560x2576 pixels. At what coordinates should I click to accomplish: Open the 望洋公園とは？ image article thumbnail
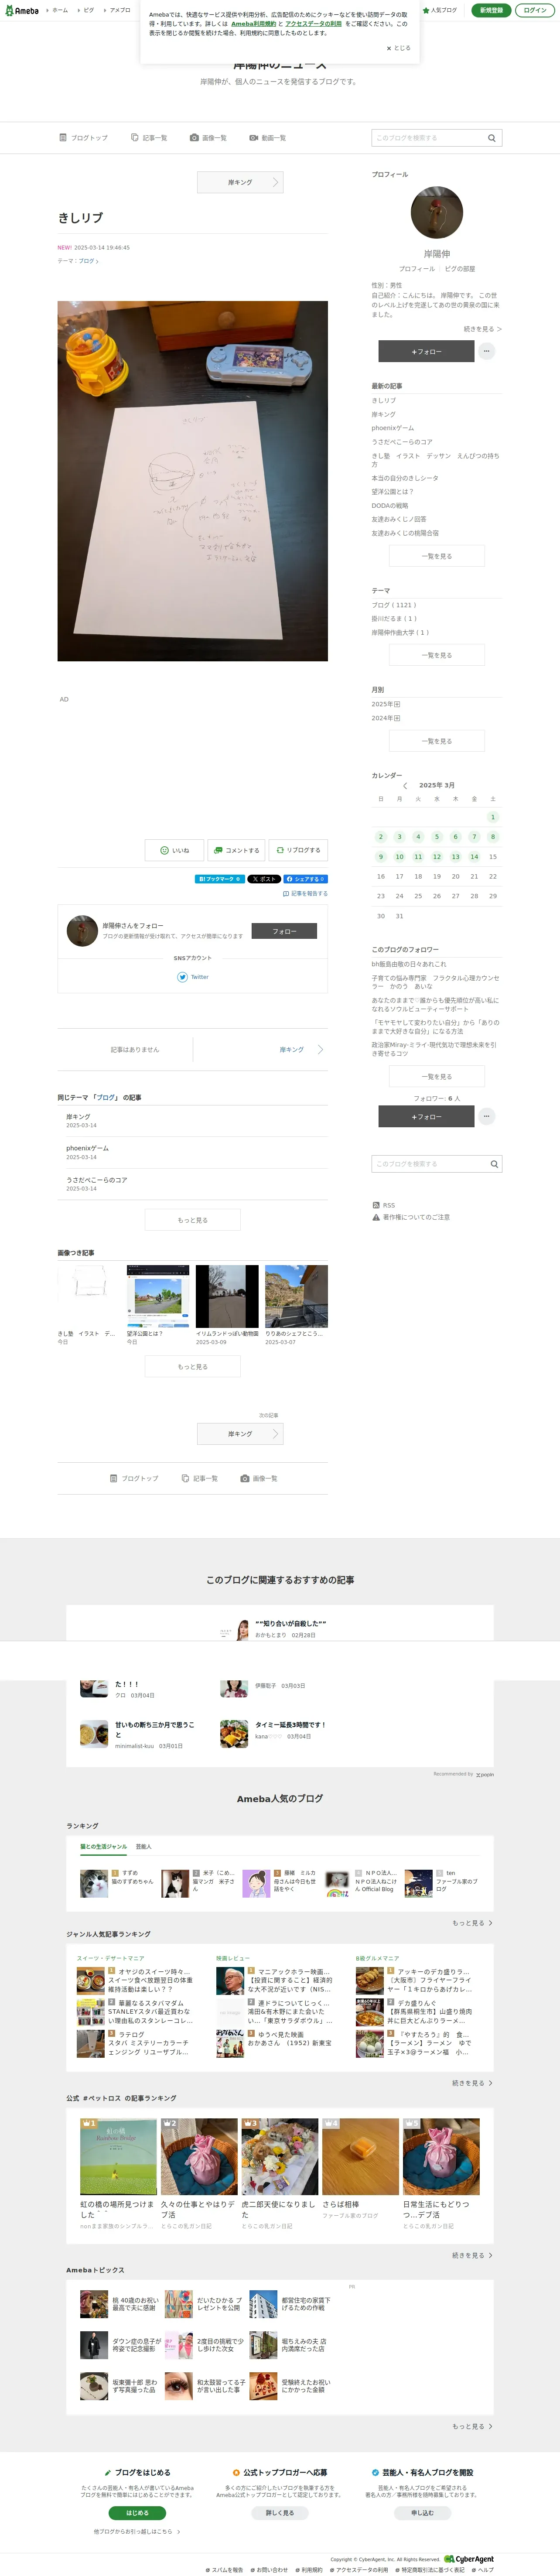tap(158, 1296)
